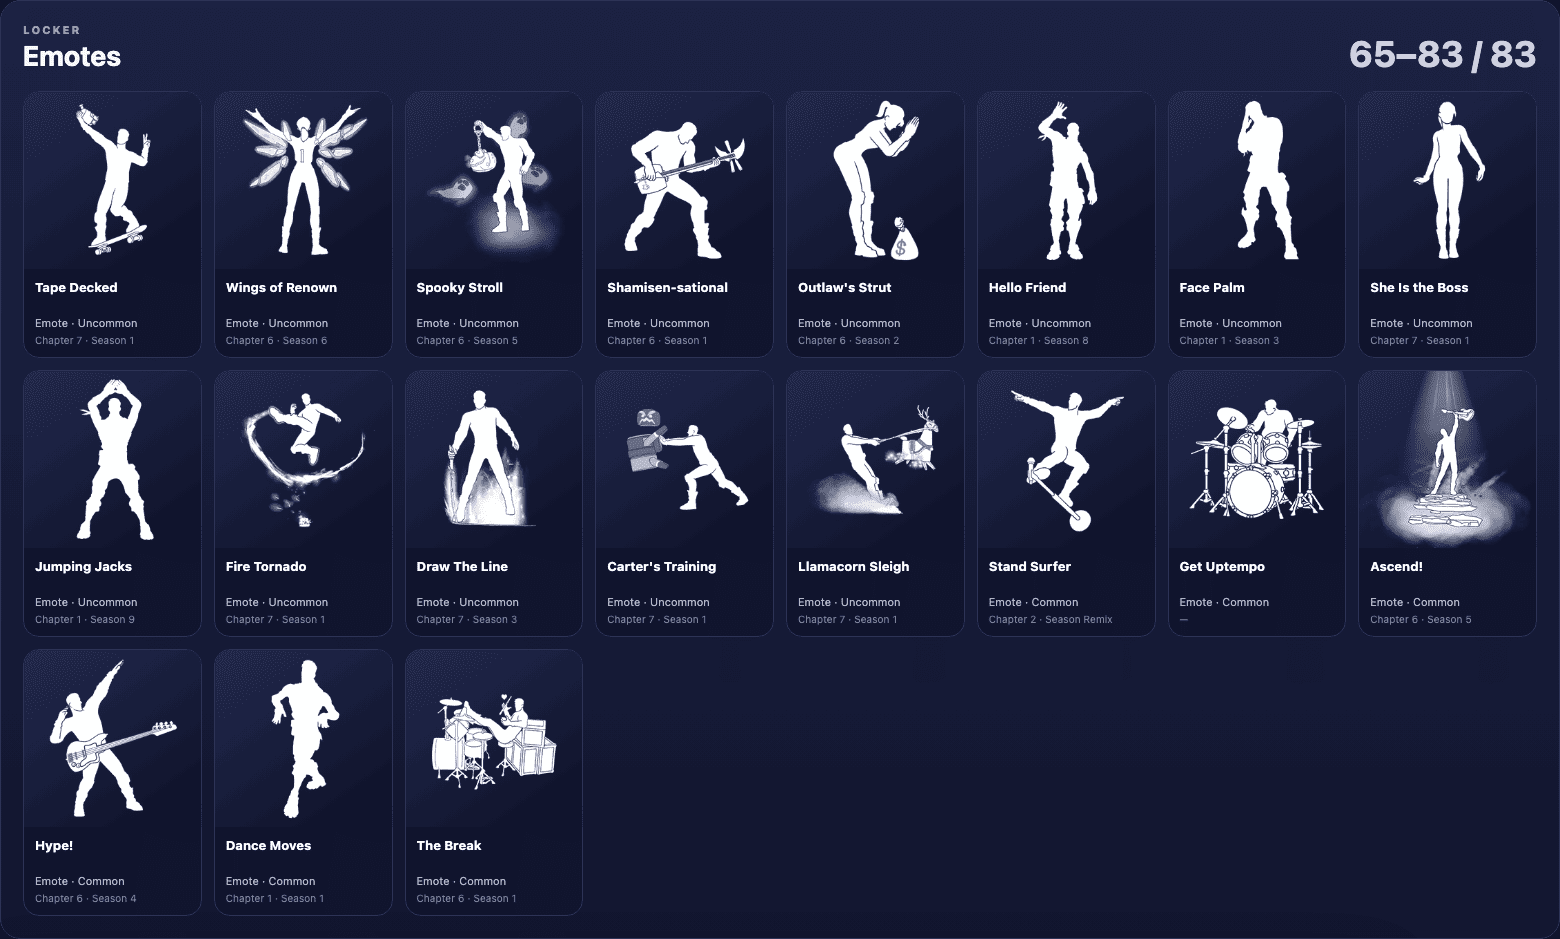Click the "Jumping Jacks" emote name
The height and width of the screenshot is (939, 1560).
point(83,567)
